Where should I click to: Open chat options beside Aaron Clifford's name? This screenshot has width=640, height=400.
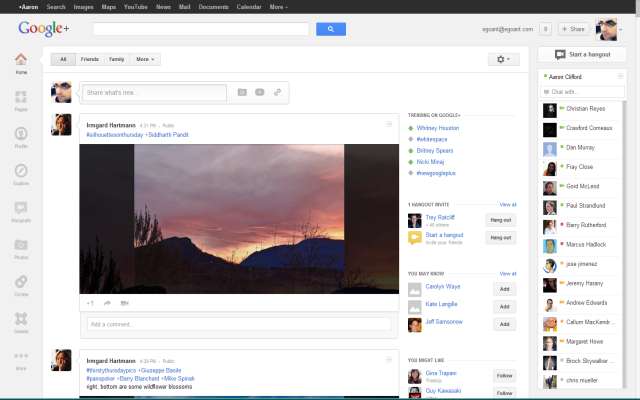pos(620,76)
